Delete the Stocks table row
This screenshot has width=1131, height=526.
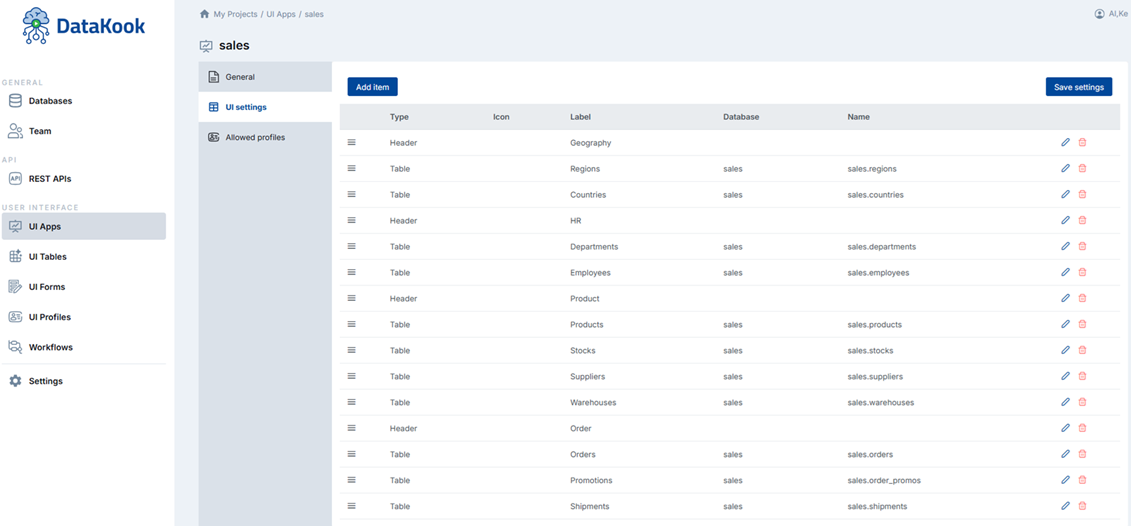1082,350
